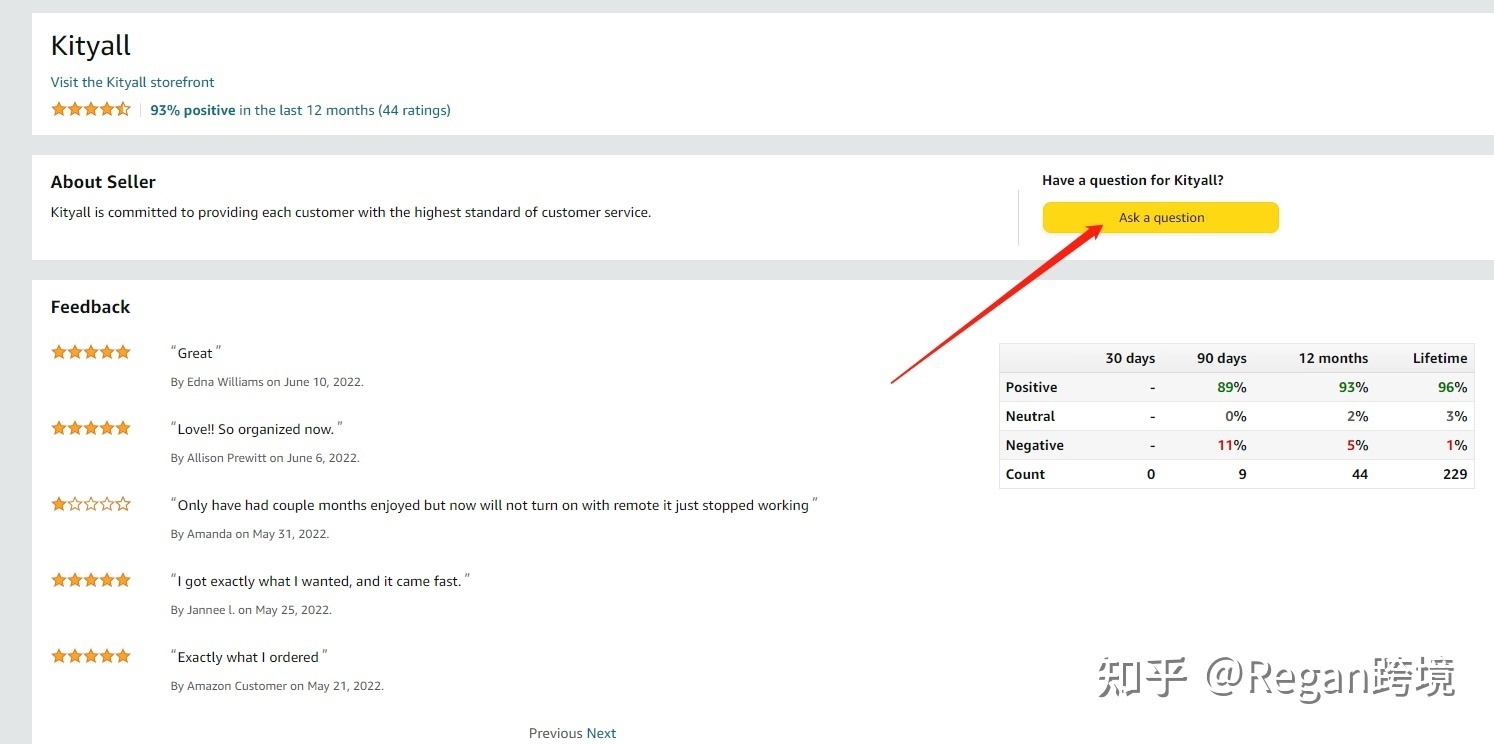Viewport: 1494px width, 744px height.
Task: Click the Lifetime column header
Action: [x=1440, y=358]
